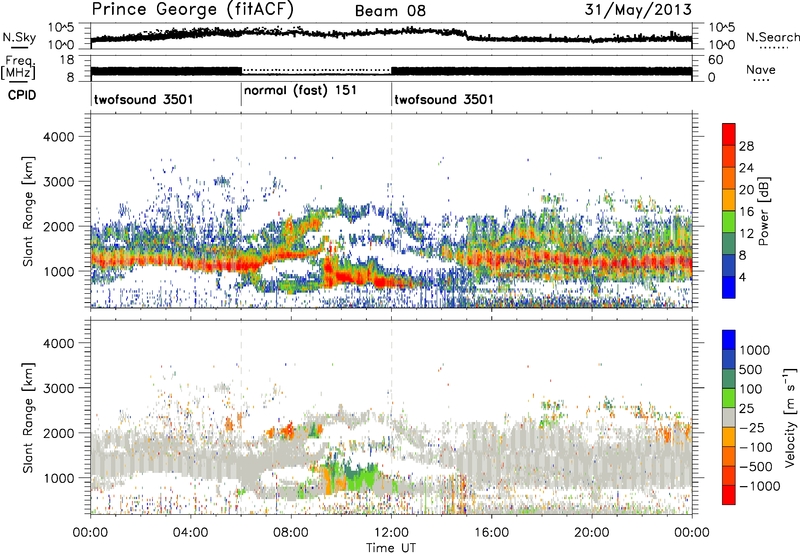Click the '04:00' time tick label
Image resolution: width=800 pixels, height=554 pixels.
190,533
